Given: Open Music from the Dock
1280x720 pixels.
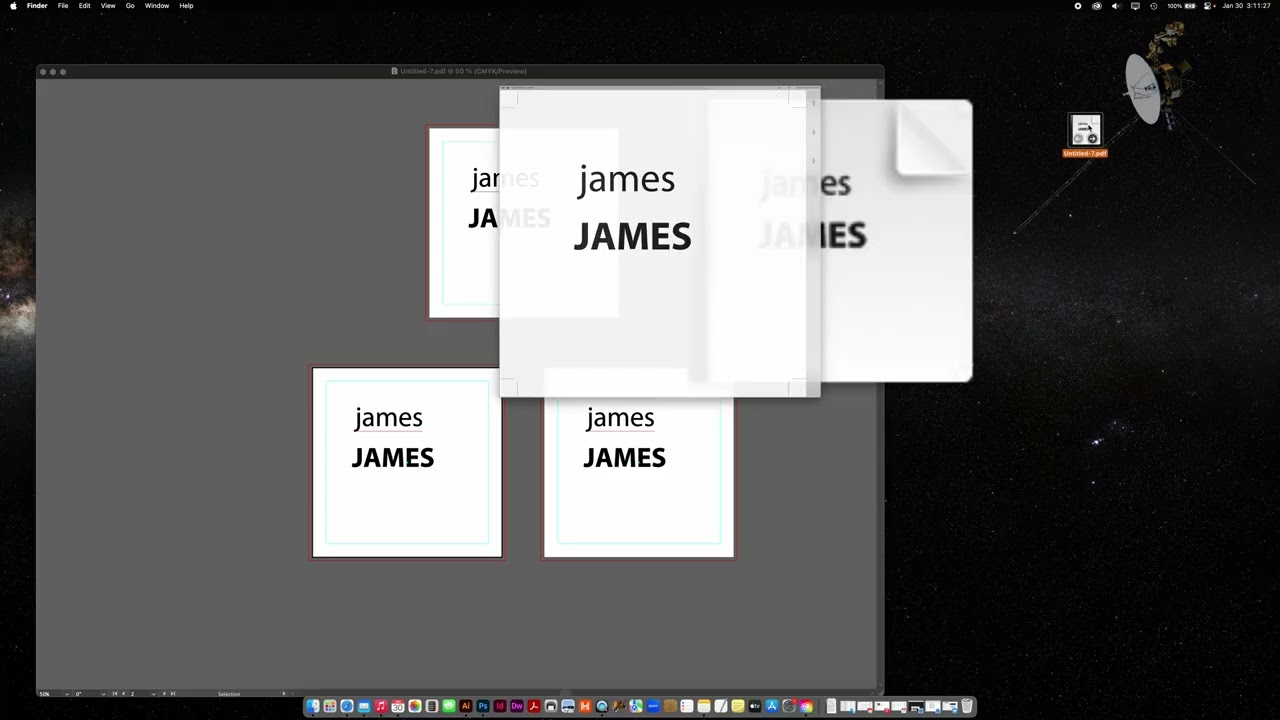Looking at the screenshot, I should [x=381, y=707].
